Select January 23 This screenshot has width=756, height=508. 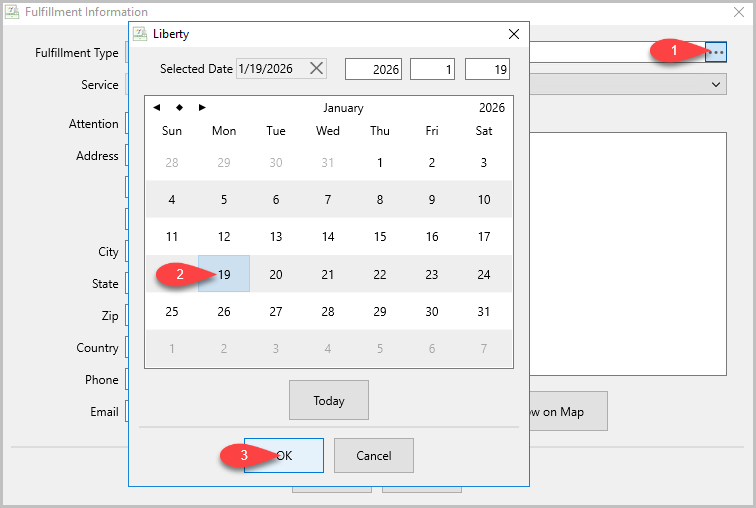point(432,274)
